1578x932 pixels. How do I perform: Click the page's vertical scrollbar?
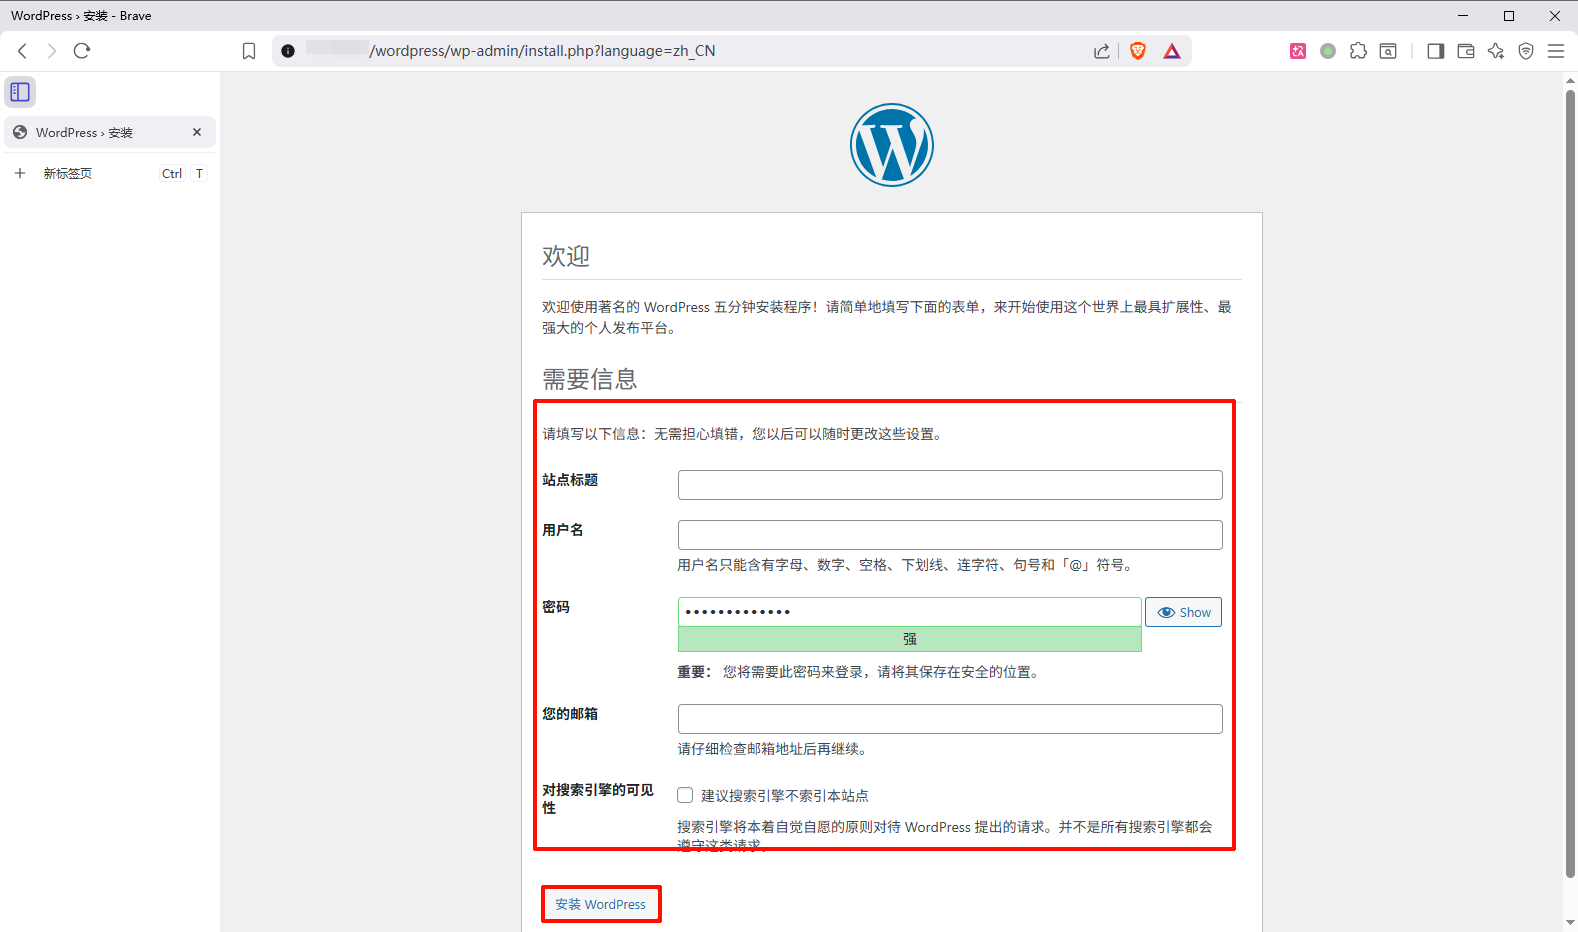coord(1570,480)
